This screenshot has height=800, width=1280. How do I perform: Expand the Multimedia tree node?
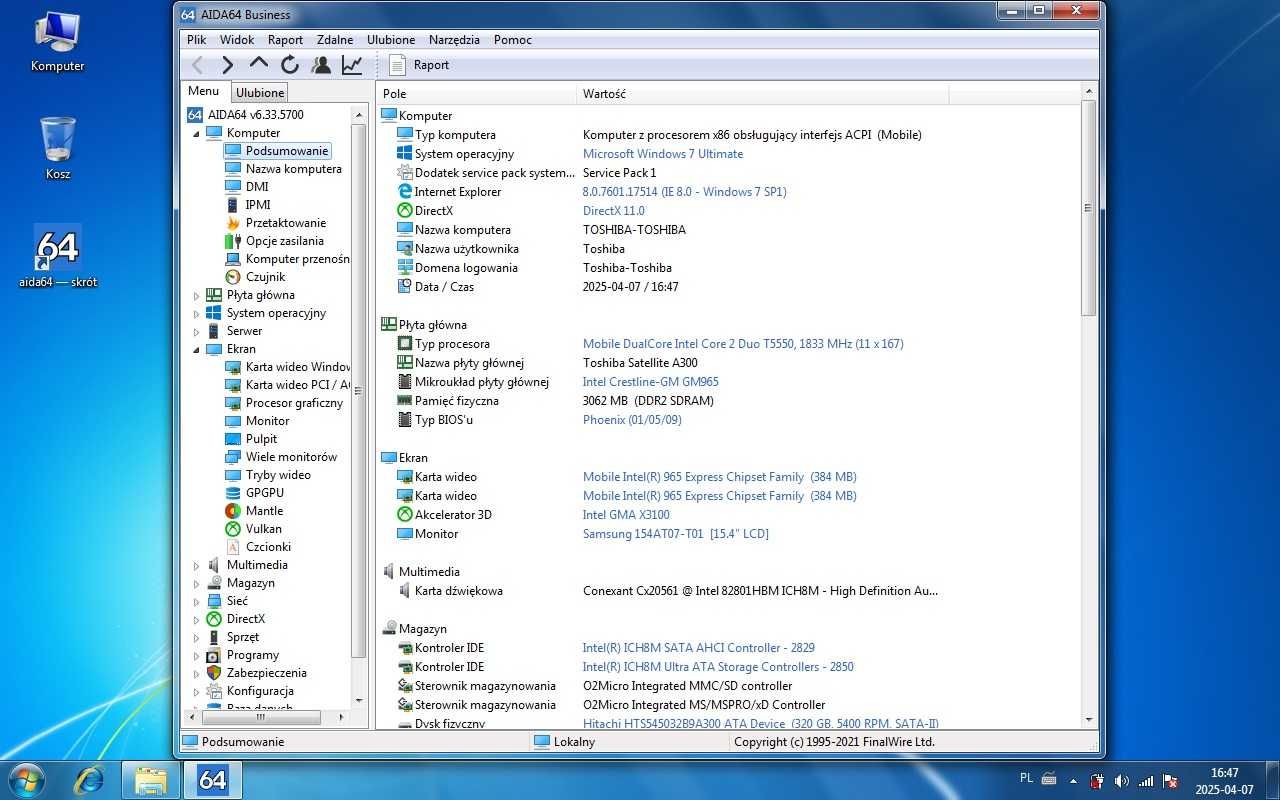(197, 565)
